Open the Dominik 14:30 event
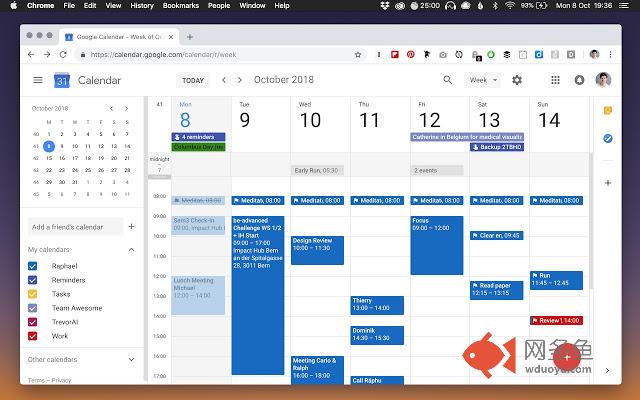 (377, 335)
